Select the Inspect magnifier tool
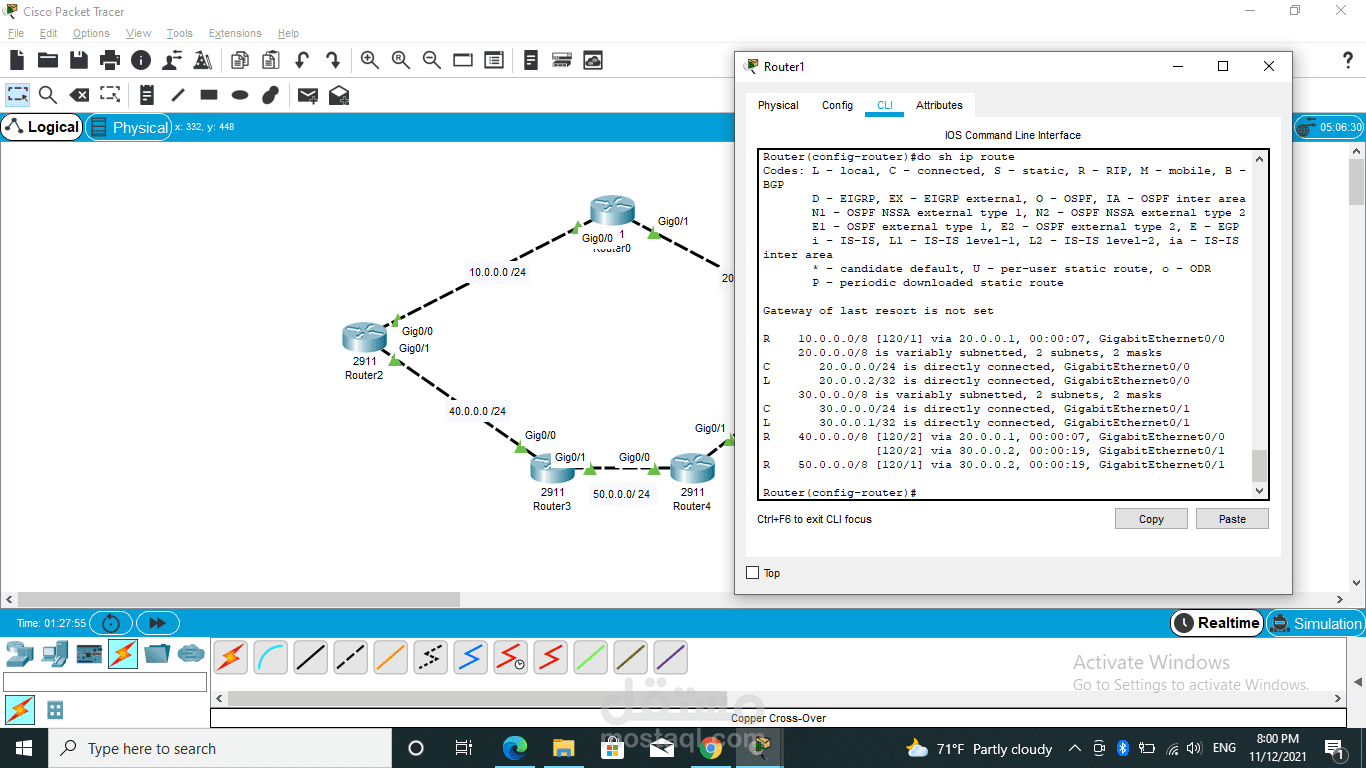1366x768 pixels. [x=48, y=95]
